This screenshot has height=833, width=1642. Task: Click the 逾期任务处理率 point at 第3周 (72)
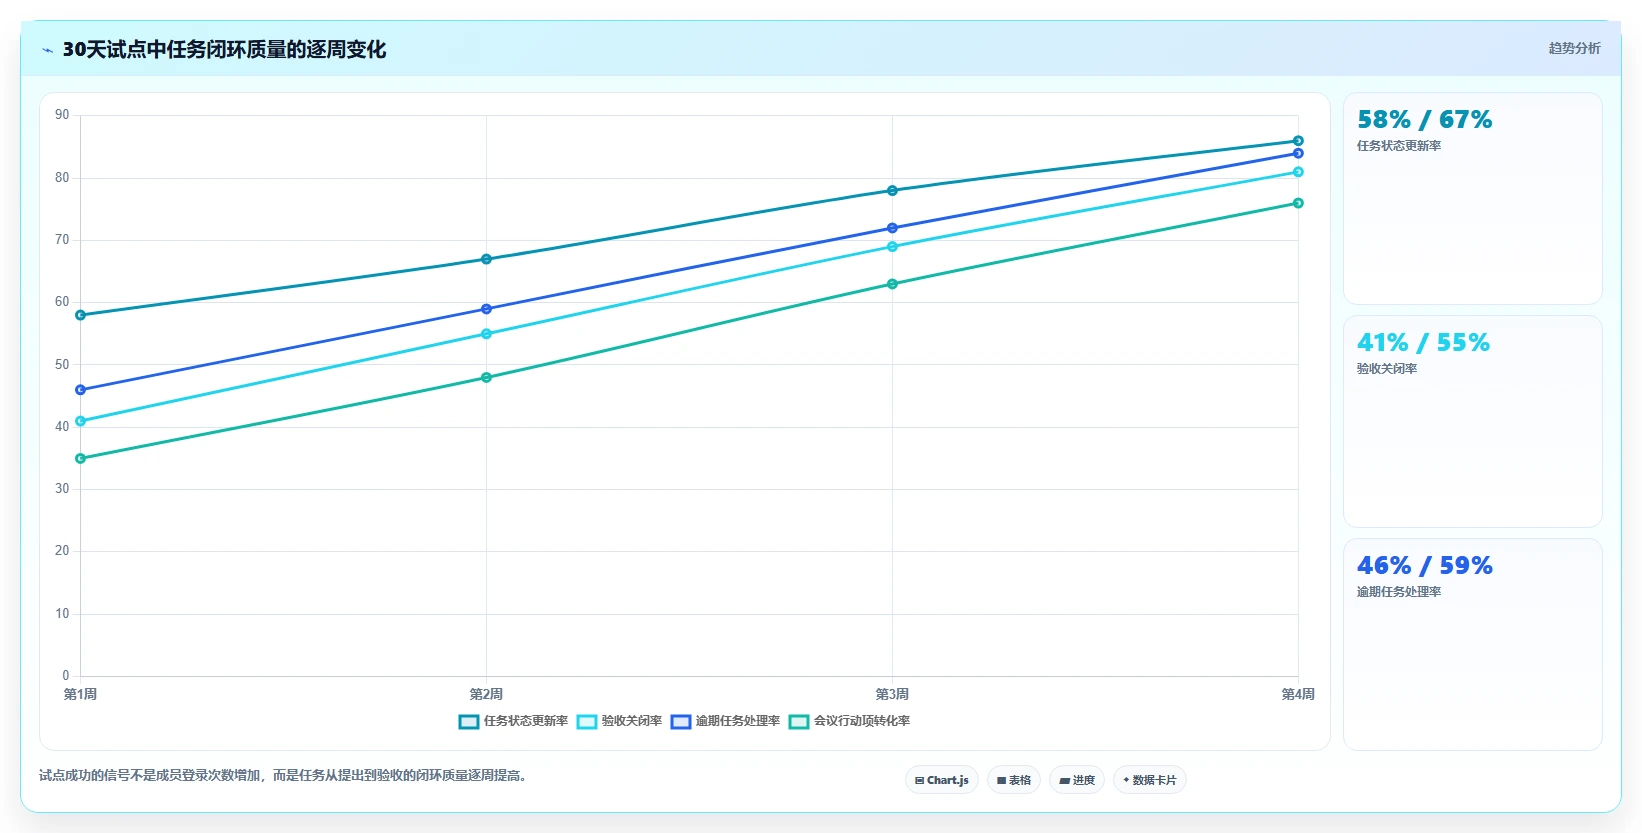pyautogui.click(x=893, y=228)
